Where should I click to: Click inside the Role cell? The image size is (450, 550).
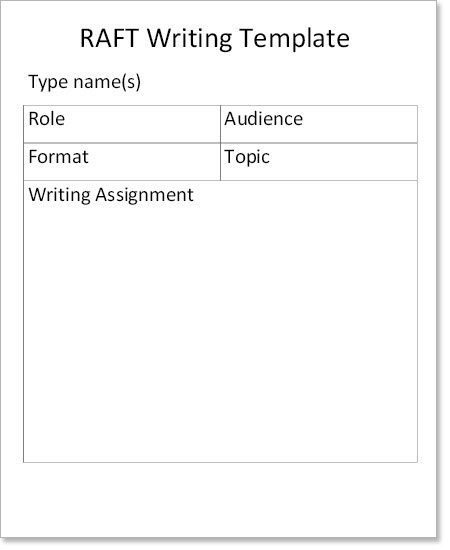coord(122,124)
